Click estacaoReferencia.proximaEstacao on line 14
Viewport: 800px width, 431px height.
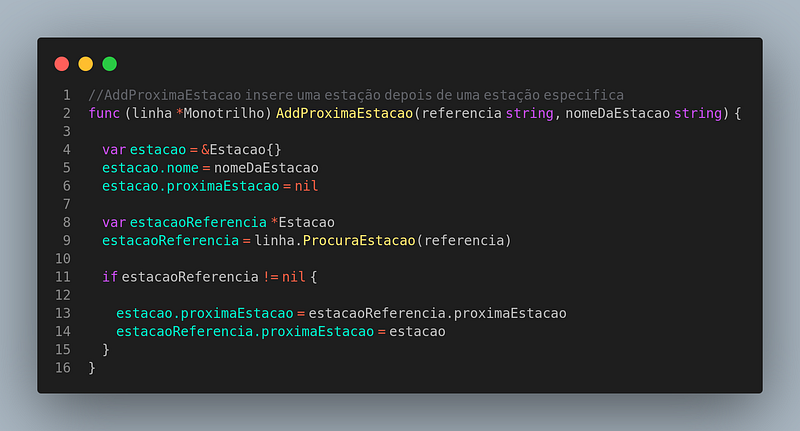[245, 332]
